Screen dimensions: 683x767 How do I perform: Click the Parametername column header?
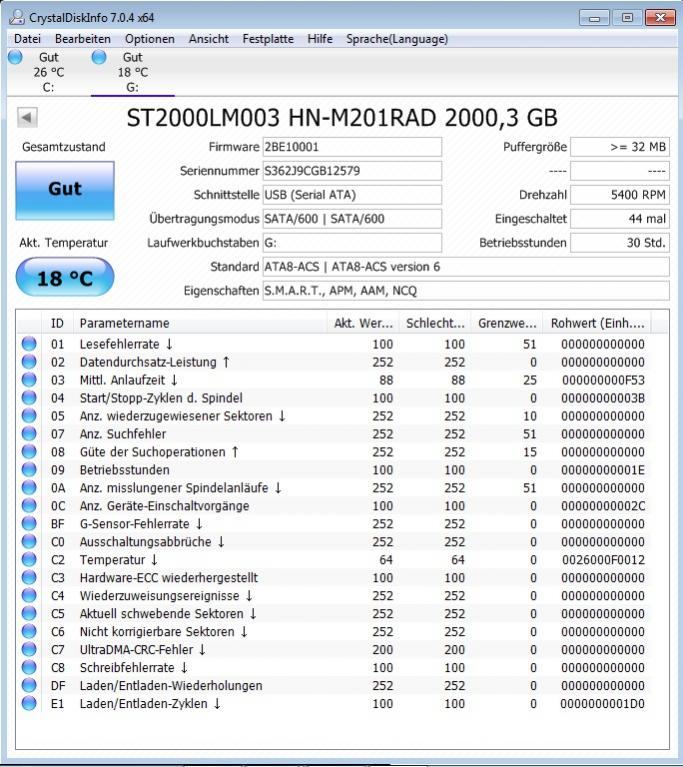click(200, 323)
